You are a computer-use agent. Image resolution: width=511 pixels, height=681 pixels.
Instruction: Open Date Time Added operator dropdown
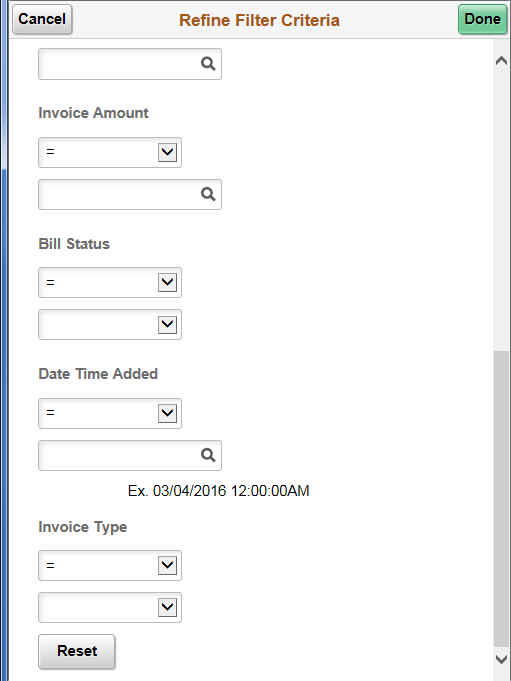point(110,413)
